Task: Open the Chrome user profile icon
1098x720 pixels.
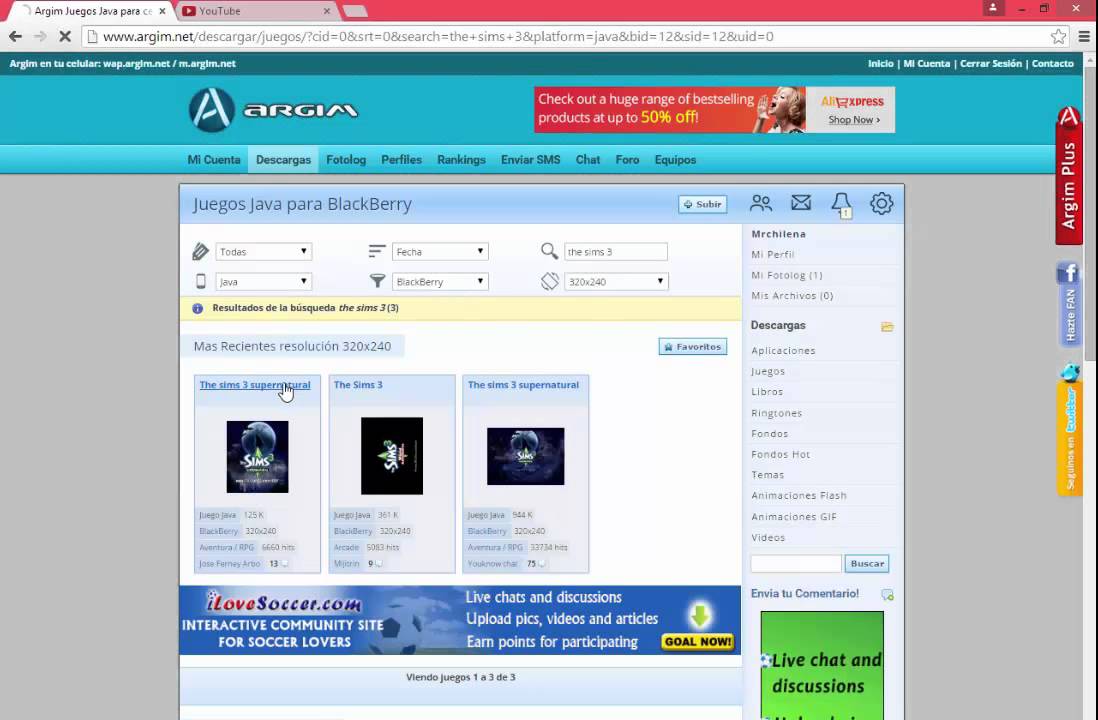Action: pos(992,8)
